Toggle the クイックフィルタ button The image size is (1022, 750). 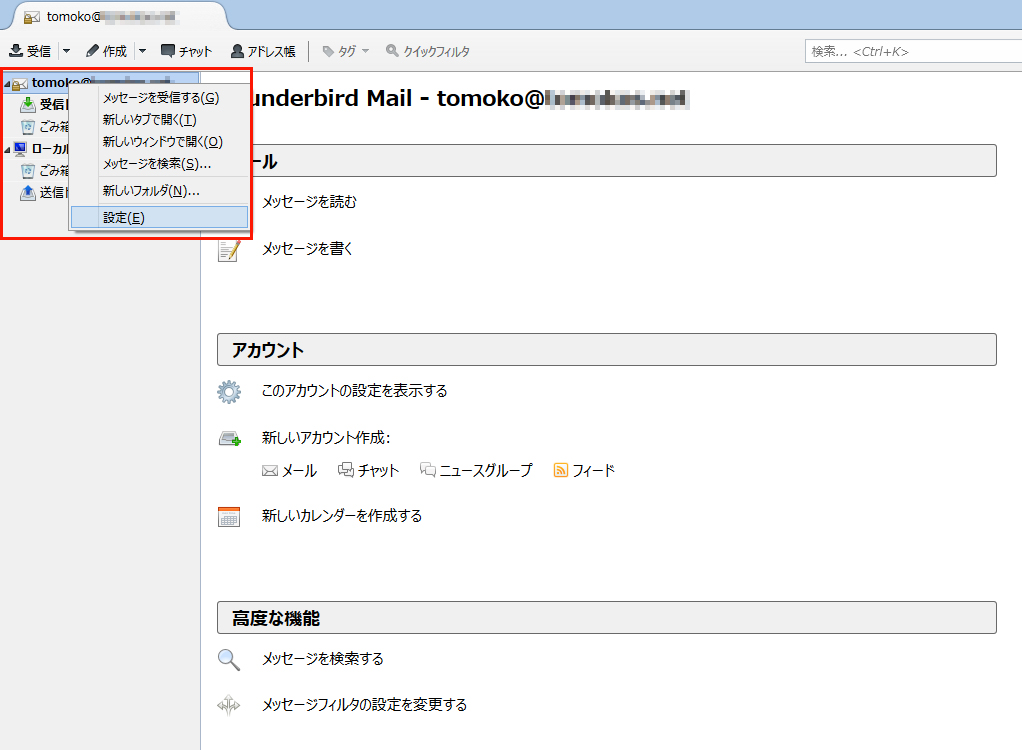pyautogui.click(x=428, y=51)
